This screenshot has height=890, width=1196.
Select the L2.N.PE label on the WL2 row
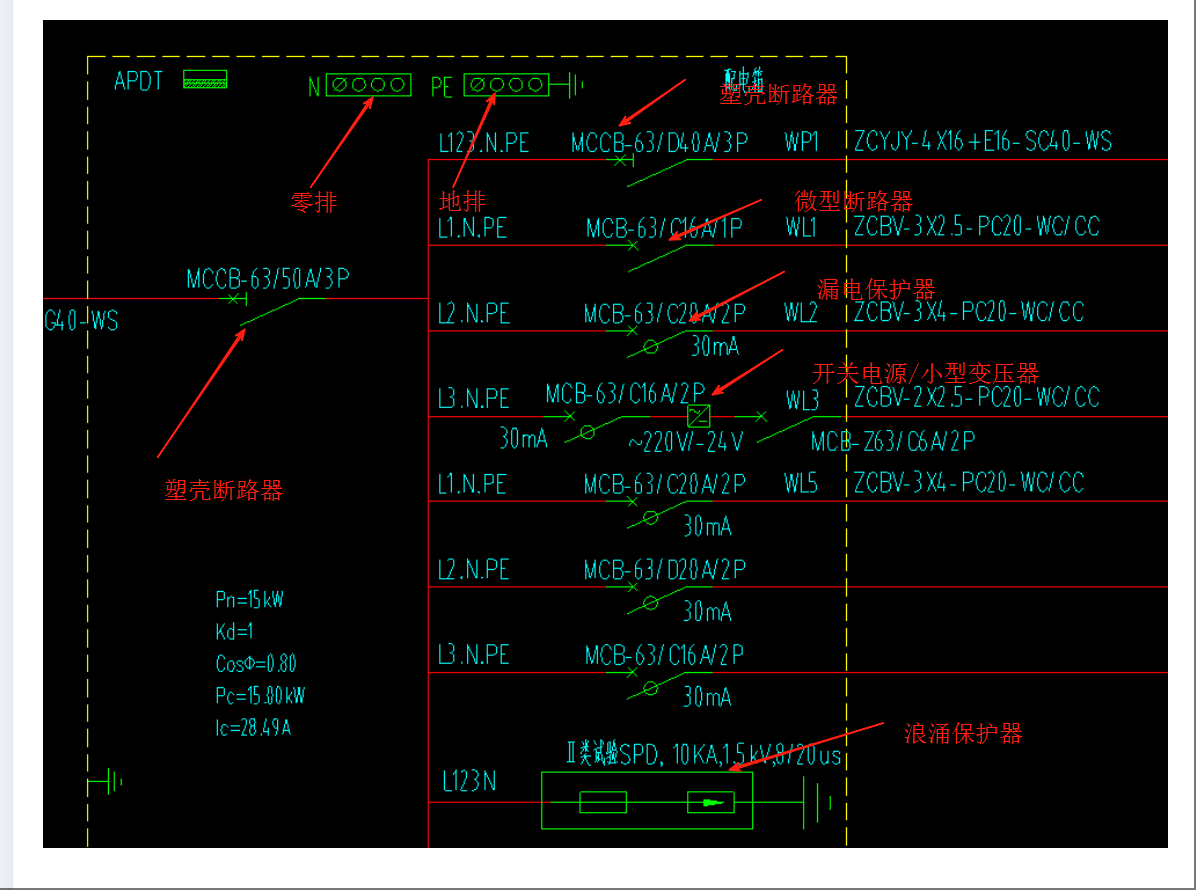pos(474,313)
